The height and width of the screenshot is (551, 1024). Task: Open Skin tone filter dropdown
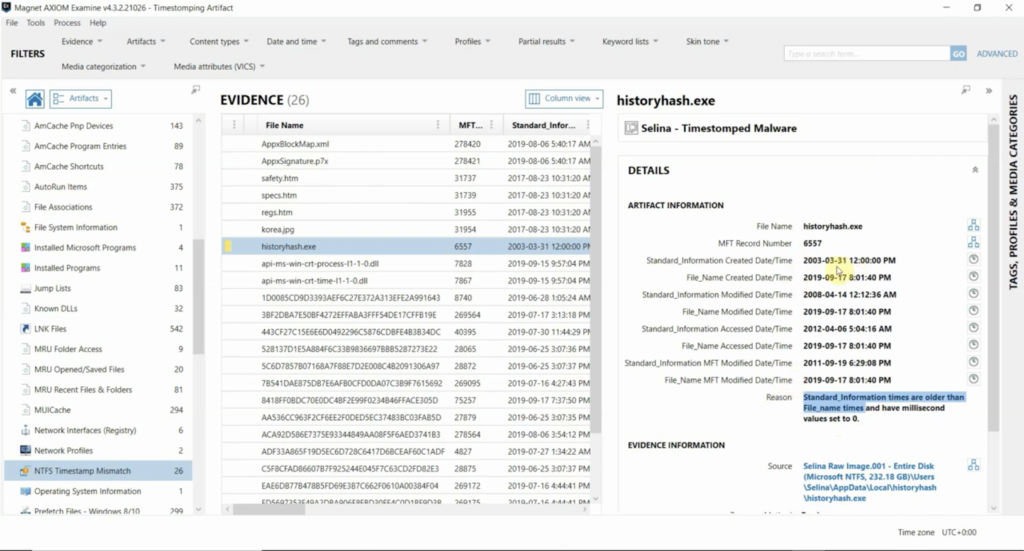pos(707,41)
